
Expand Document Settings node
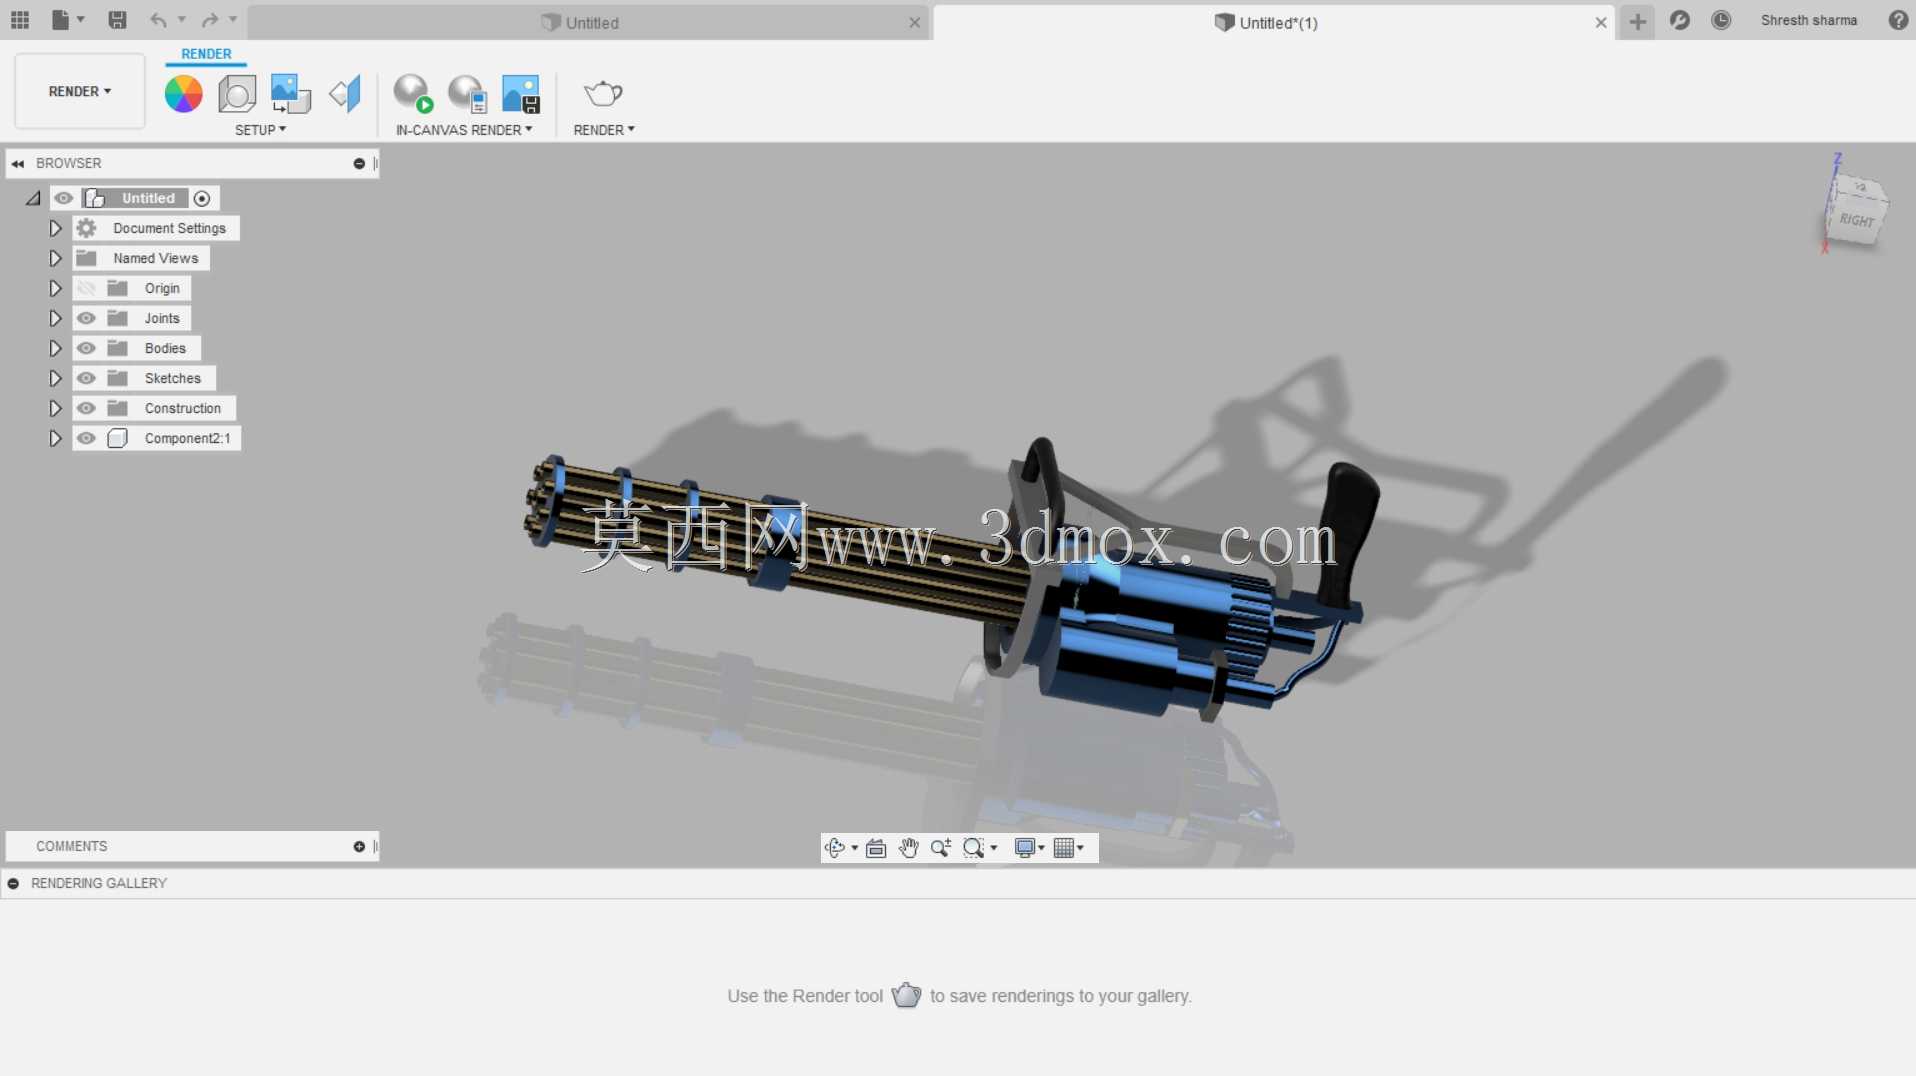[55, 228]
